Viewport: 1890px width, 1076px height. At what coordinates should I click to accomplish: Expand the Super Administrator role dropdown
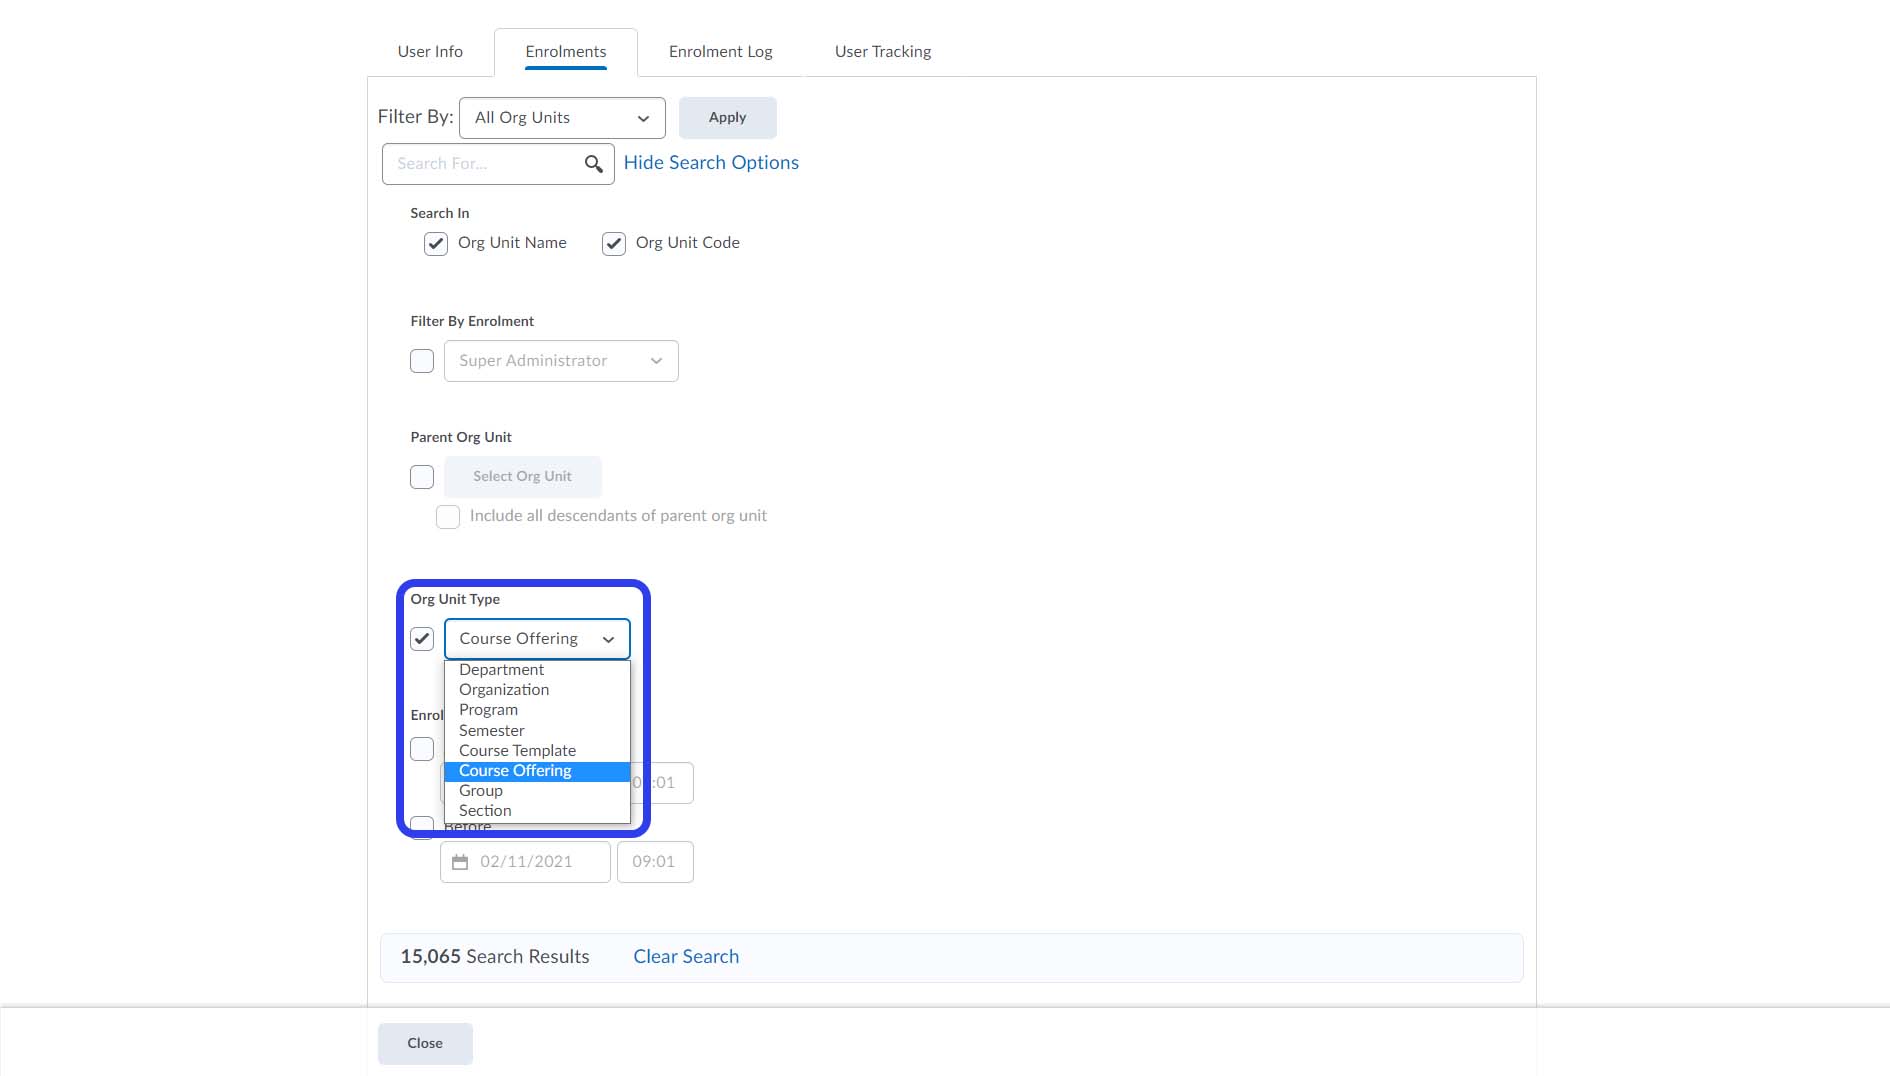pos(561,361)
